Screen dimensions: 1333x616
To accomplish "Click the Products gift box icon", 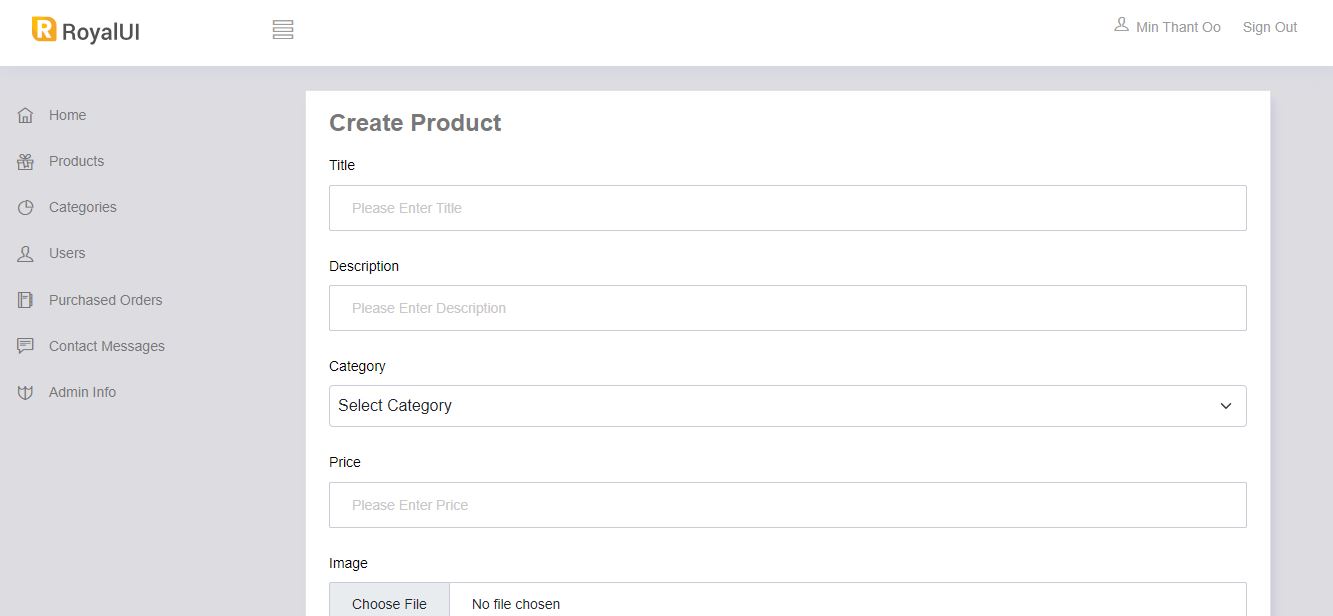I will click(26, 161).
